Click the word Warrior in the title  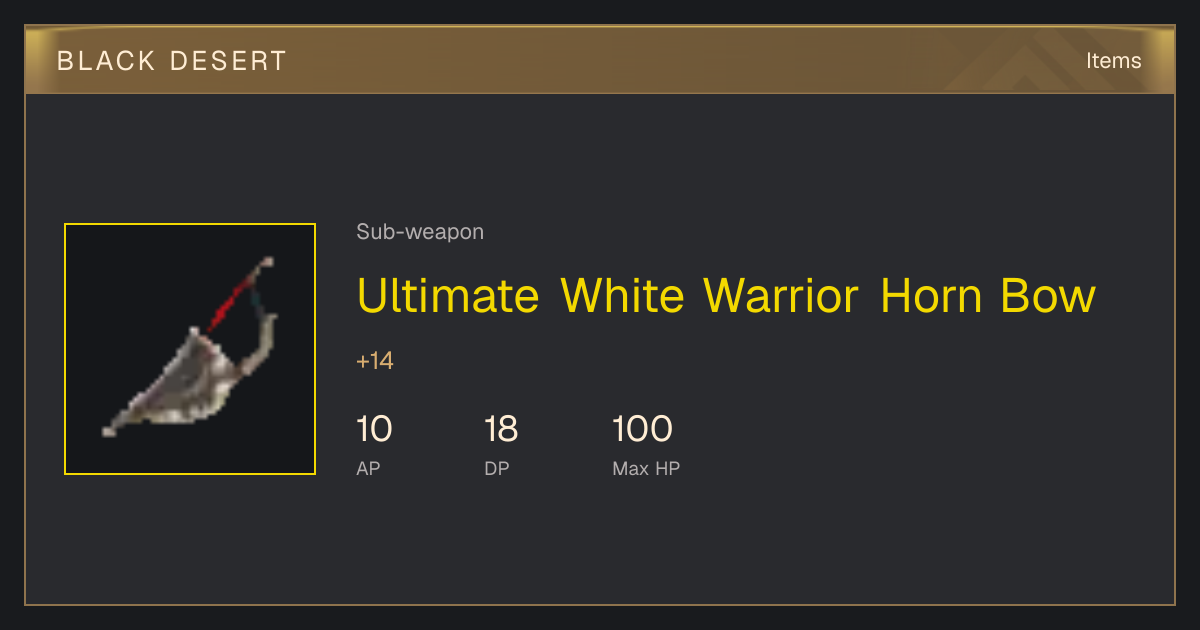coord(781,296)
